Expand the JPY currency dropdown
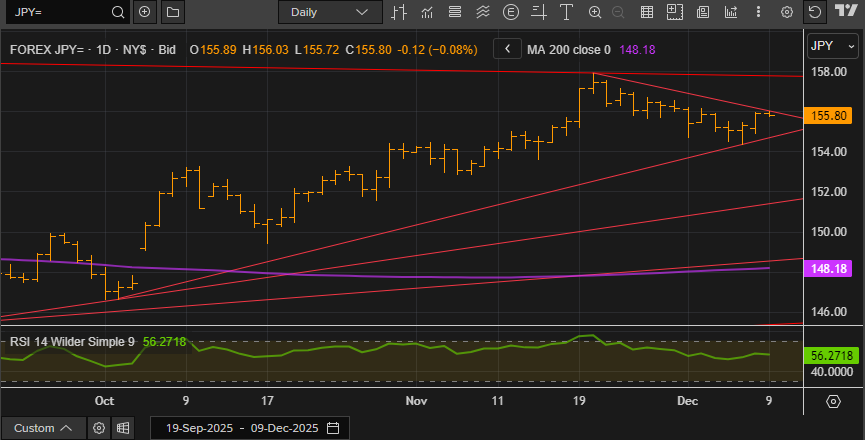The height and width of the screenshot is (440, 865). point(832,46)
